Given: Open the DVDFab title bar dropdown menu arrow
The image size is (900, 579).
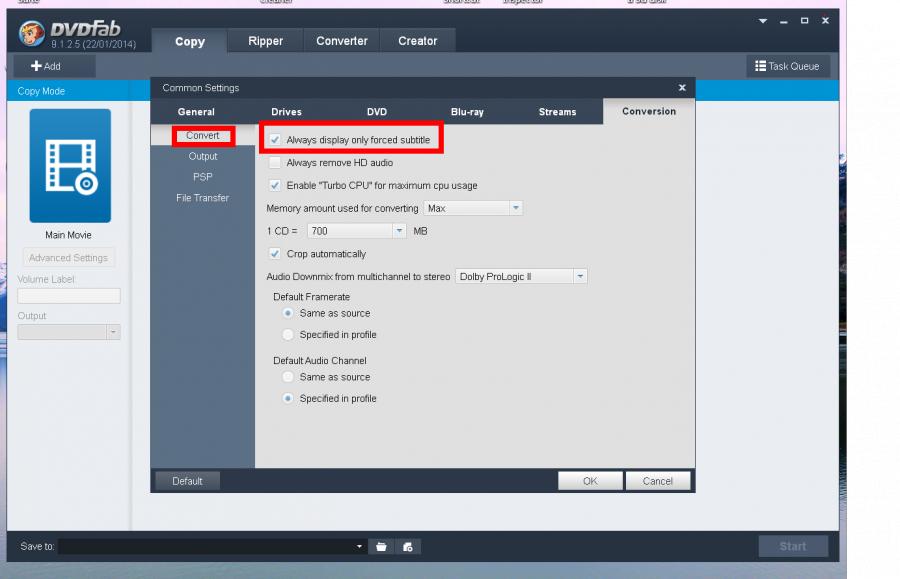Looking at the screenshot, I should pyautogui.click(x=763, y=21).
